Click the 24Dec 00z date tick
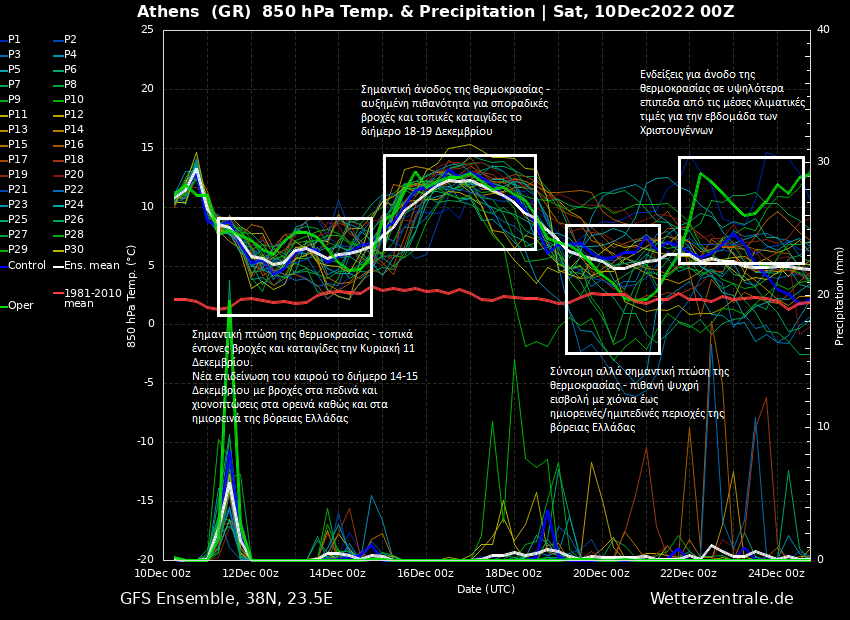Image resolution: width=850 pixels, height=620 pixels. point(776,573)
